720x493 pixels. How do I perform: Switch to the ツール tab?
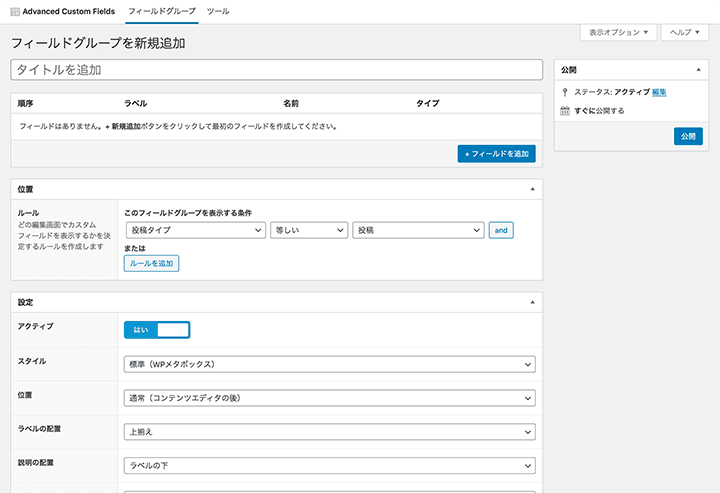(x=218, y=11)
